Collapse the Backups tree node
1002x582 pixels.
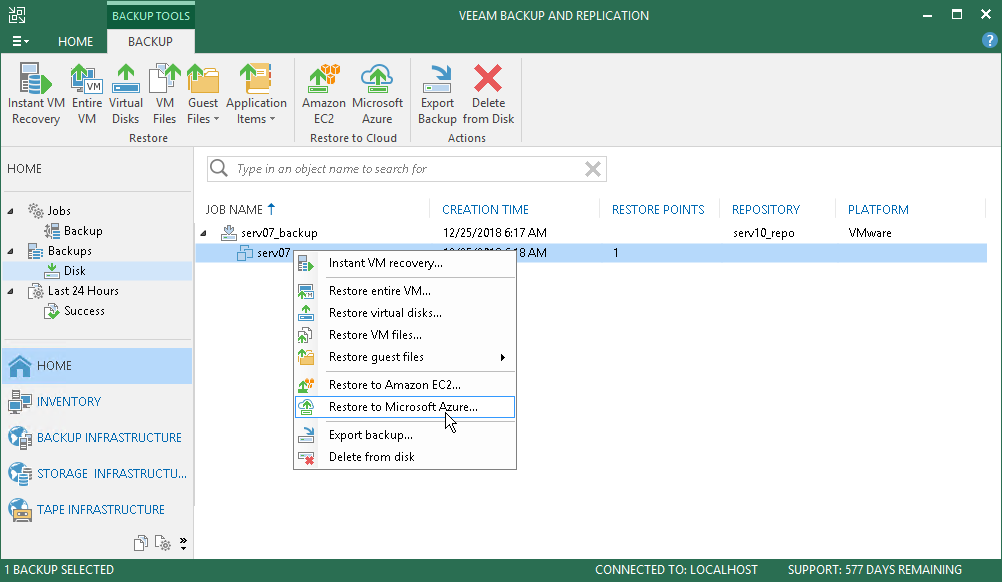point(11,251)
